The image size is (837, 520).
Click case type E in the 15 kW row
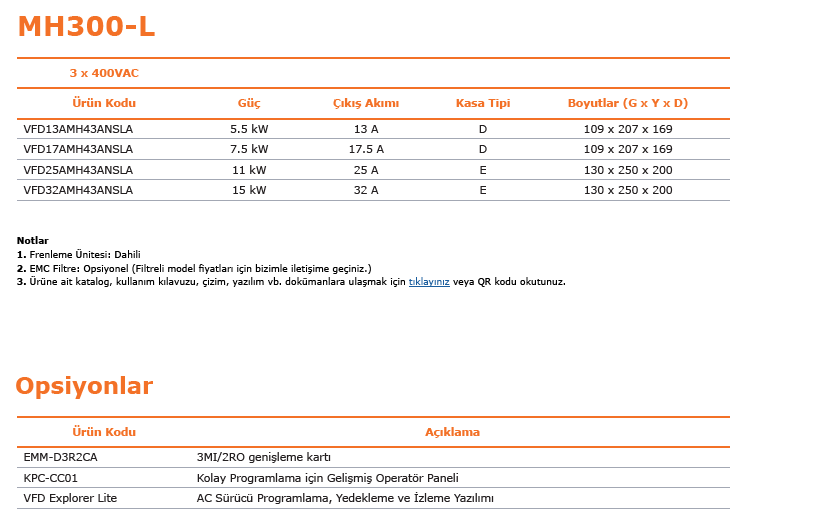click(x=483, y=190)
